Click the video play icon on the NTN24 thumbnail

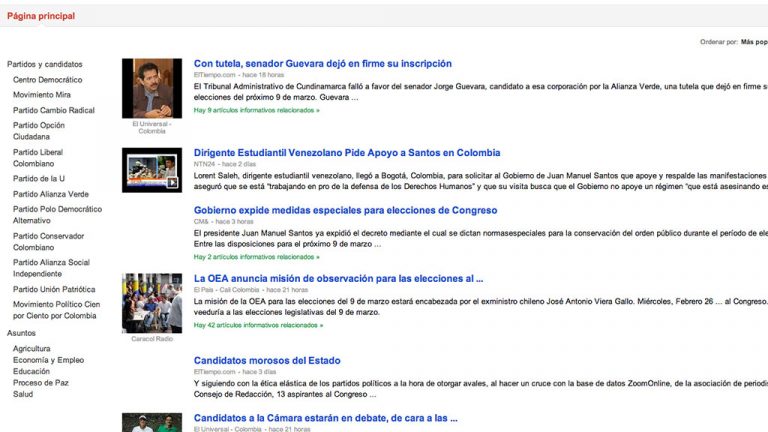pos(172,182)
